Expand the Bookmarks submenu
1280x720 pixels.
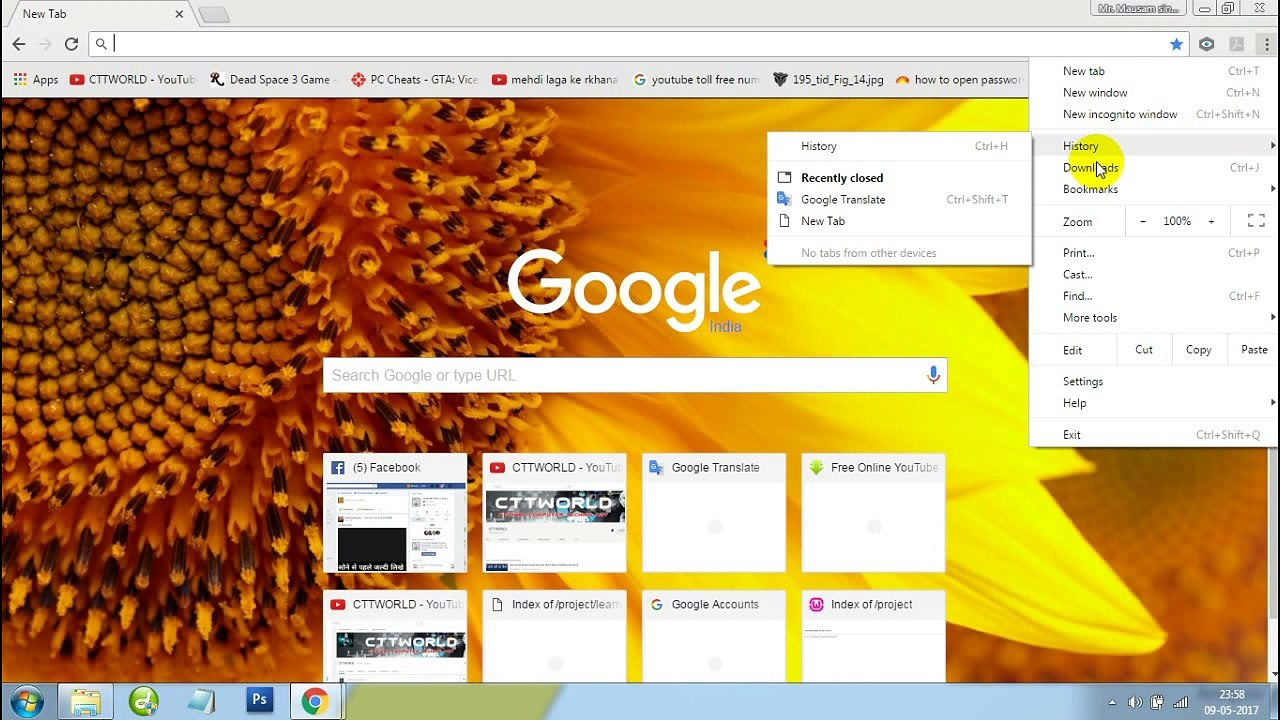click(x=1154, y=189)
